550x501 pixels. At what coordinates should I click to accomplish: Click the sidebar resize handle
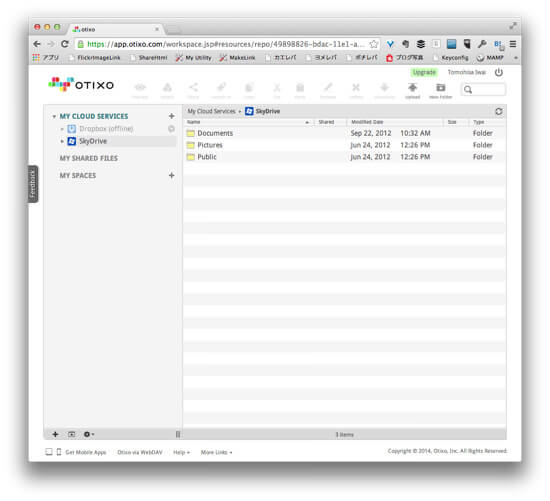click(178, 434)
